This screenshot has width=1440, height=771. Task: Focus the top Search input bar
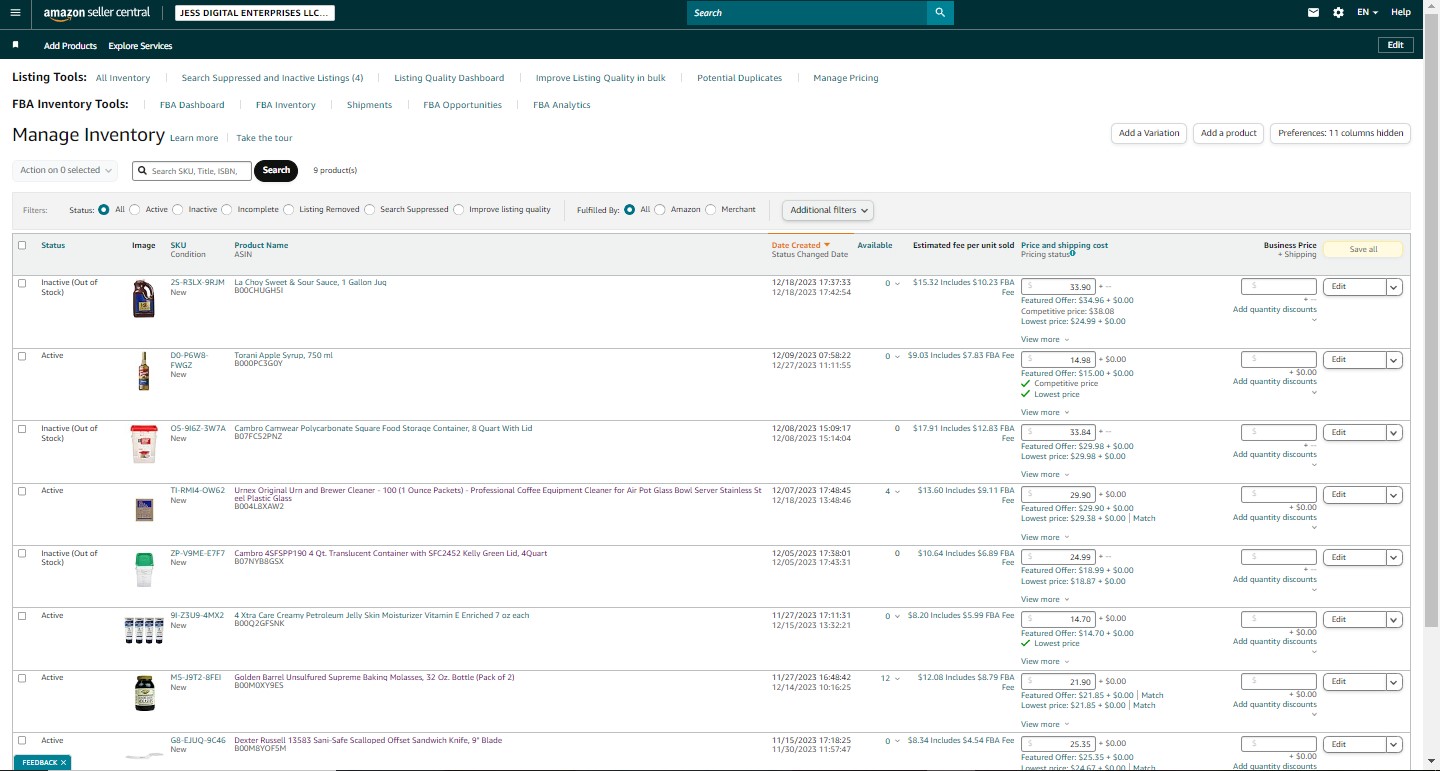pos(807,13)
